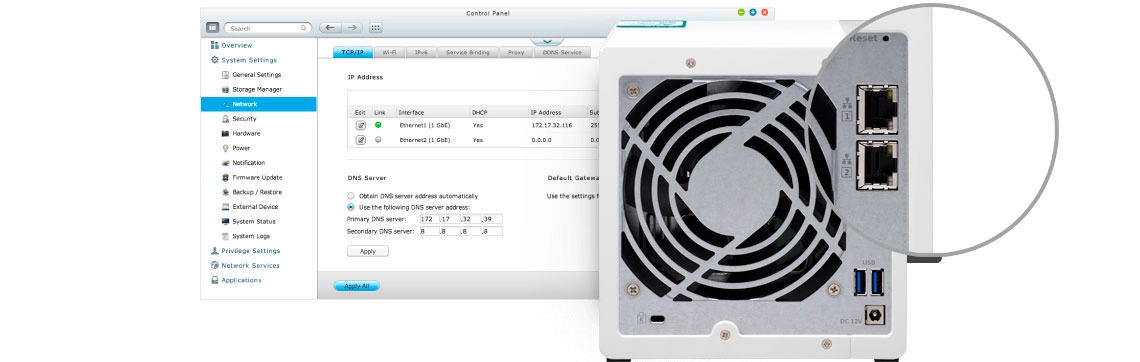Screen dimensions: 1140x362
Task: Click the Hardware icon in the sidebar
Action: click(x=225, y=134)
